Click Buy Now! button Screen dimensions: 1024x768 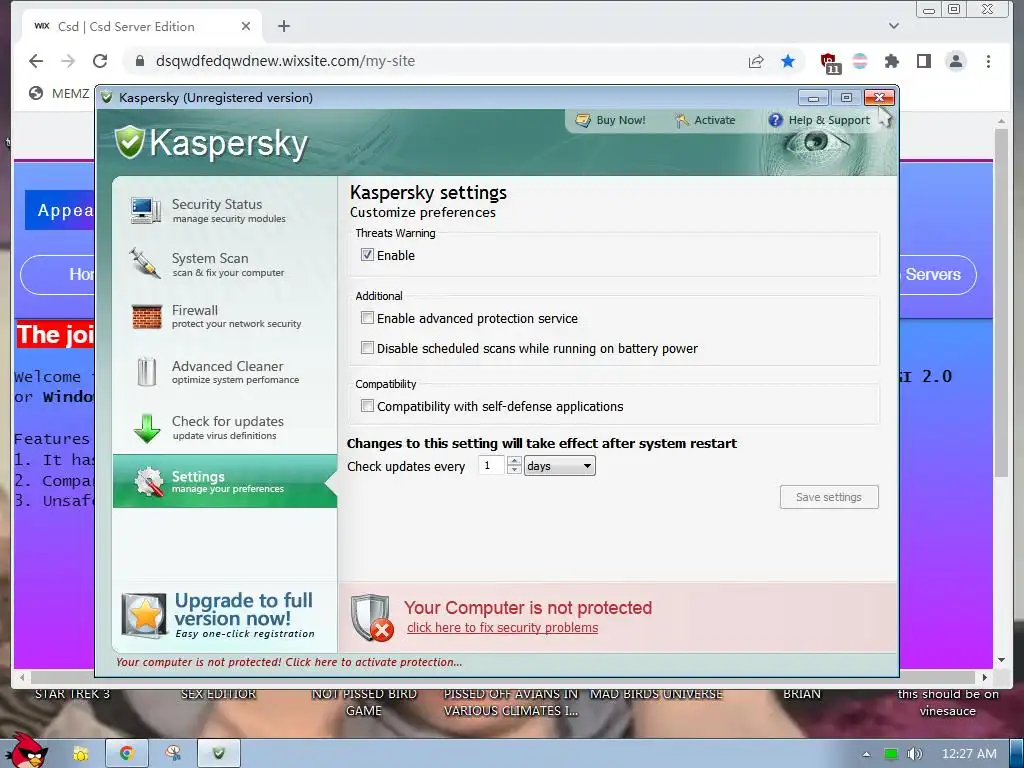(611, 120)
